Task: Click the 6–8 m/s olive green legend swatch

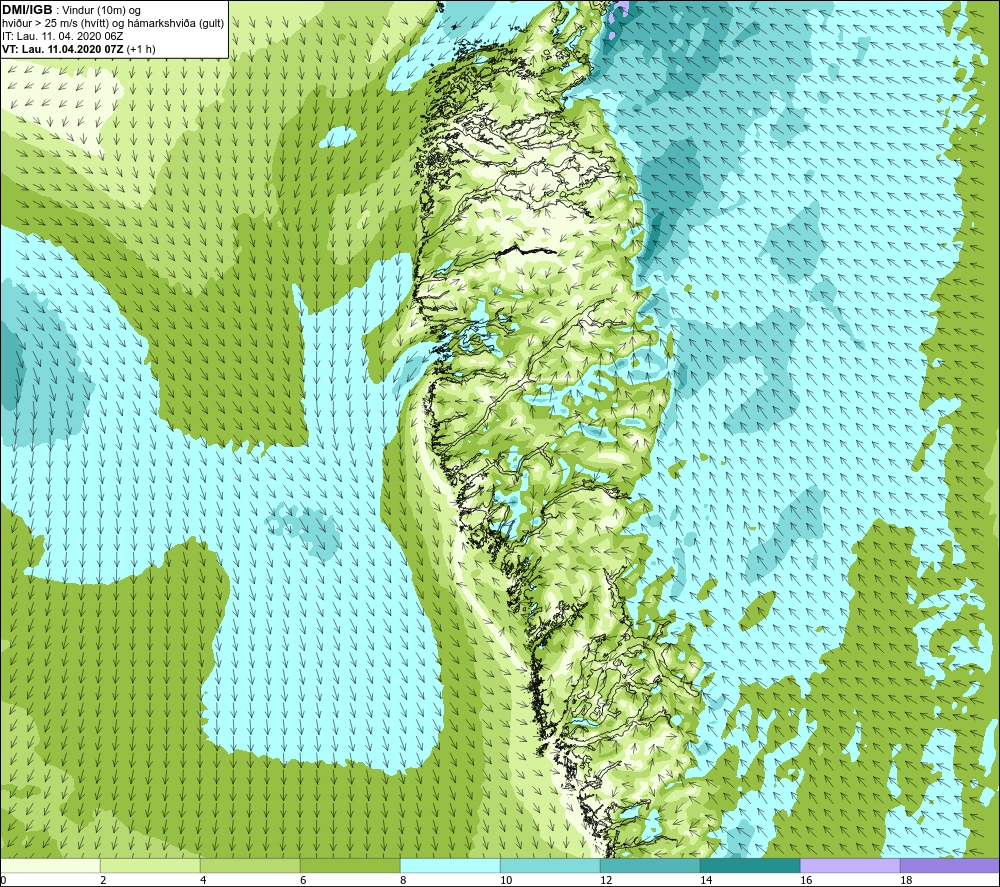Action: pos(350,865)
